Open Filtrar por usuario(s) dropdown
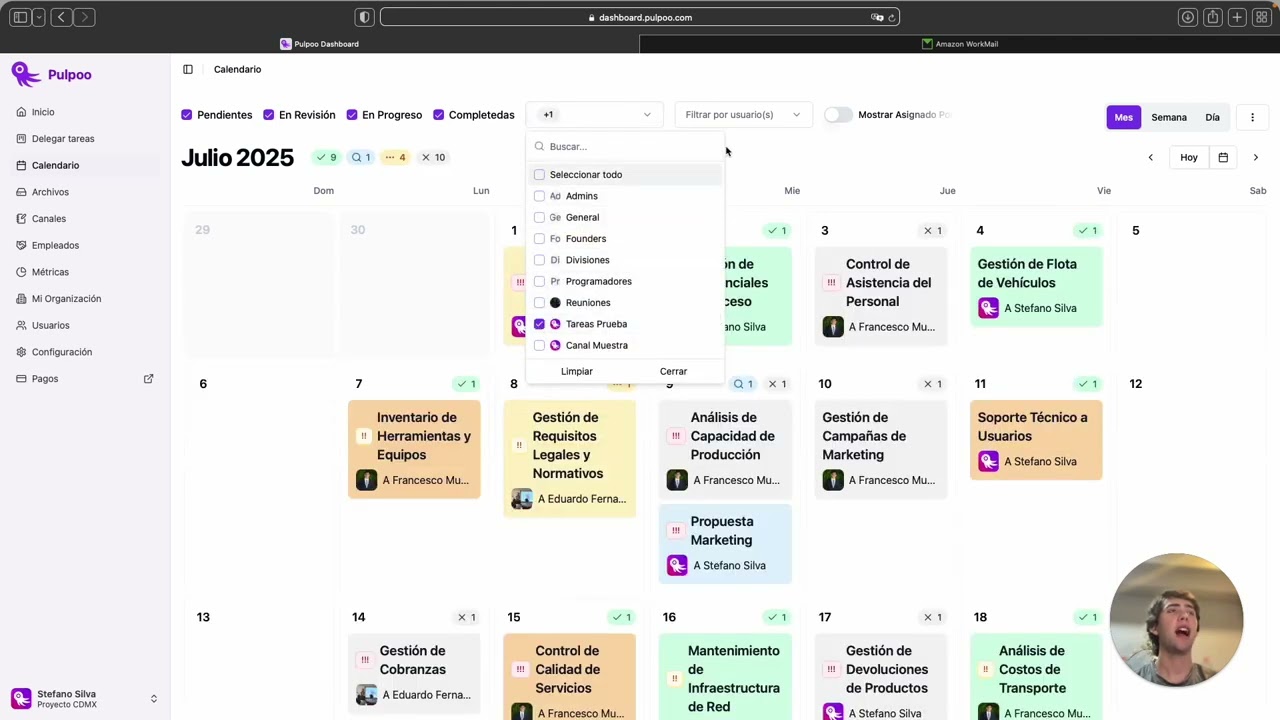The image size is (1280, 720). 743,115
